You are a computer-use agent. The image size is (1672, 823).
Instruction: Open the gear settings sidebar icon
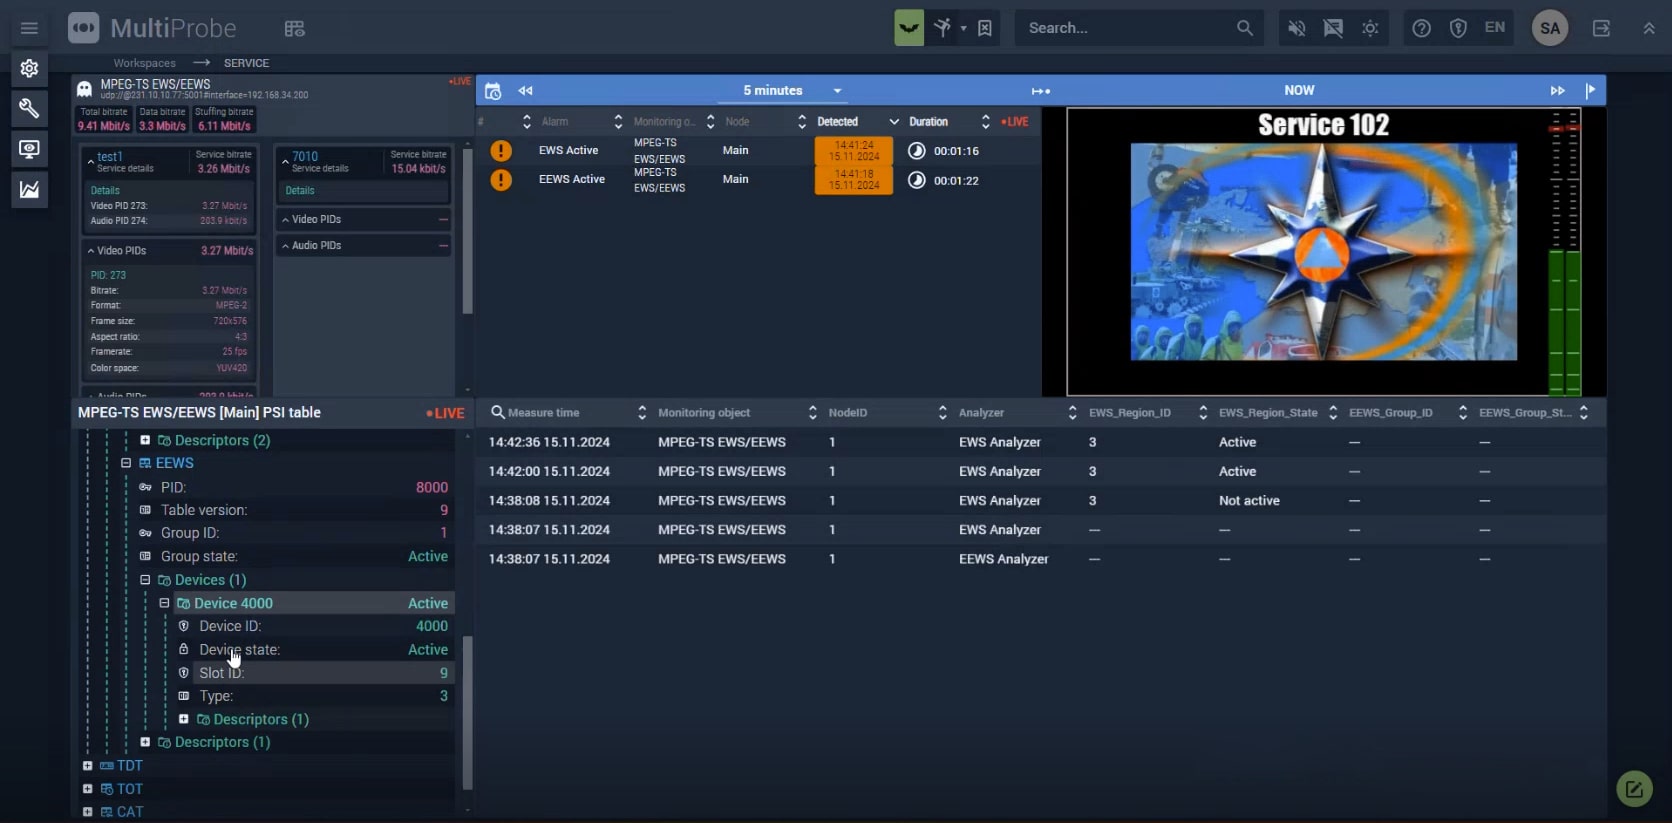29,68
